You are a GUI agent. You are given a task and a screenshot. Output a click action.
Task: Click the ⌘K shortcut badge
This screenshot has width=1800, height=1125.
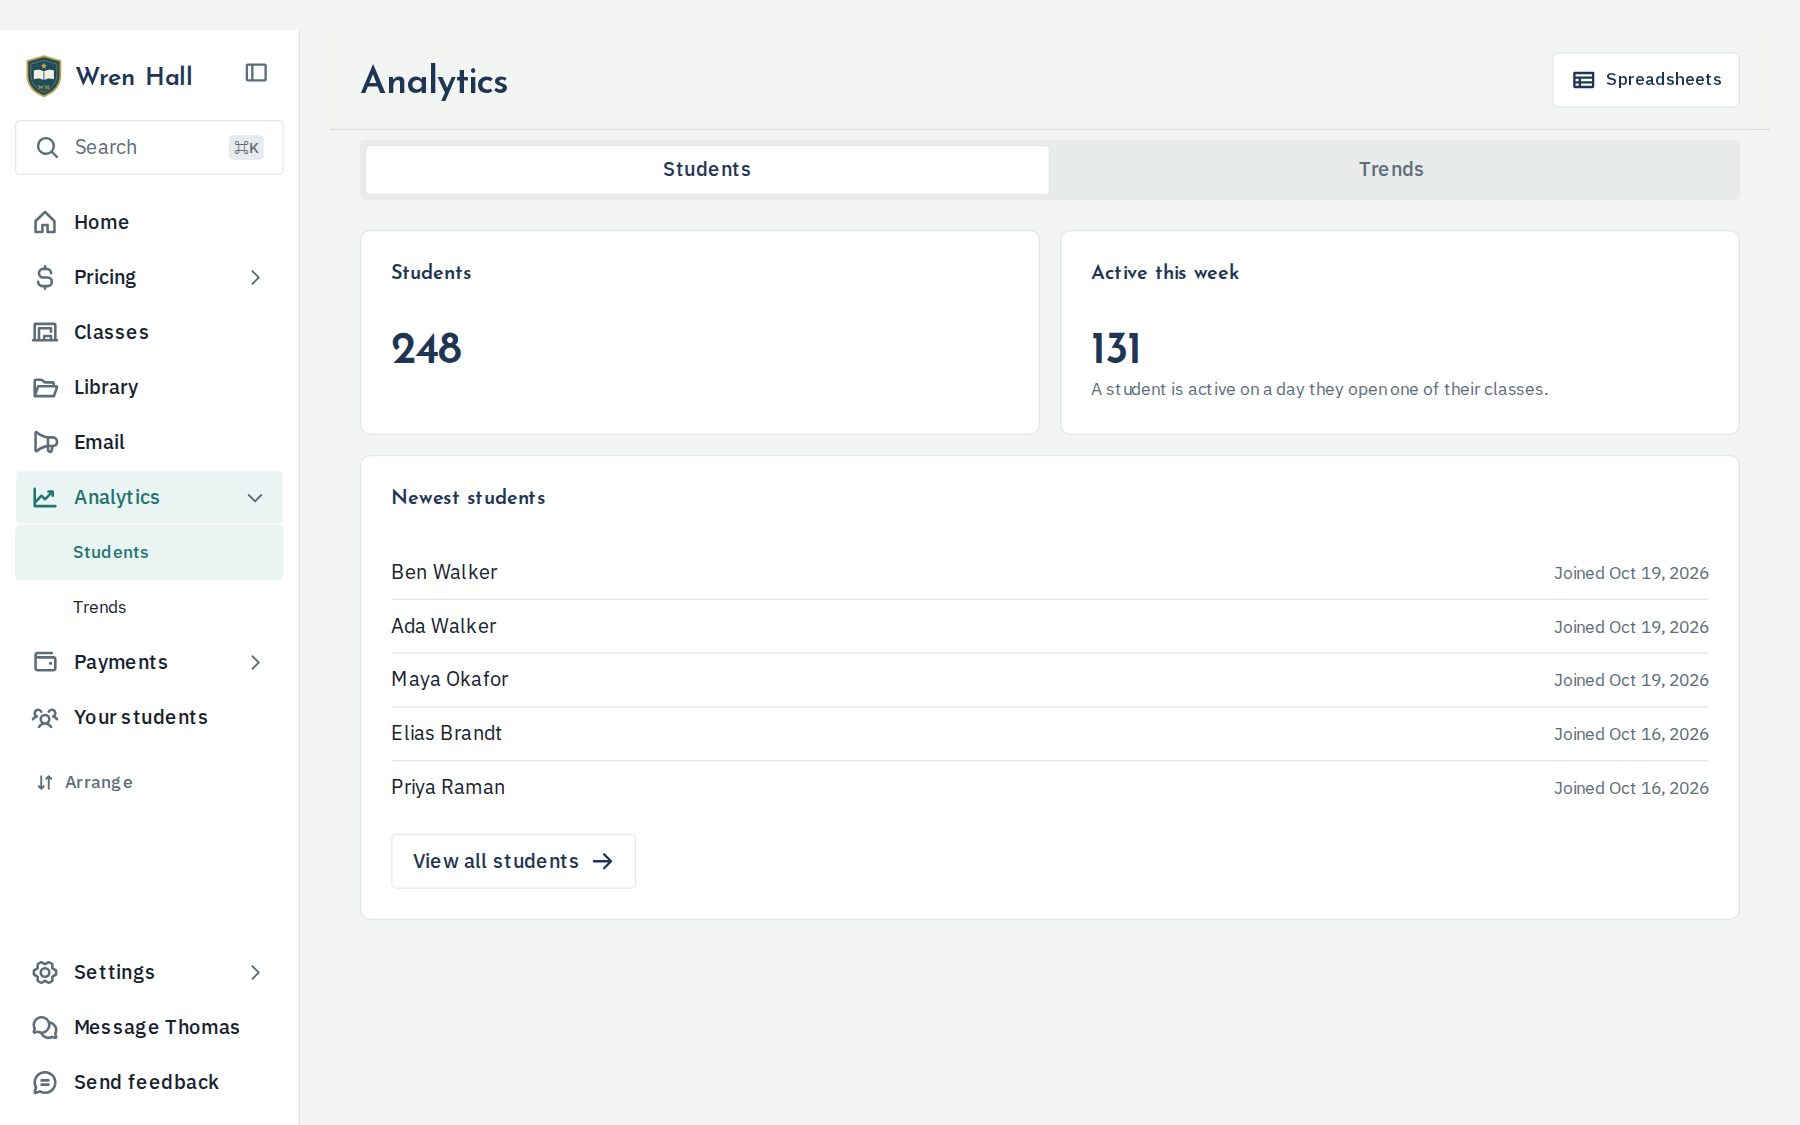pos(246,148)
